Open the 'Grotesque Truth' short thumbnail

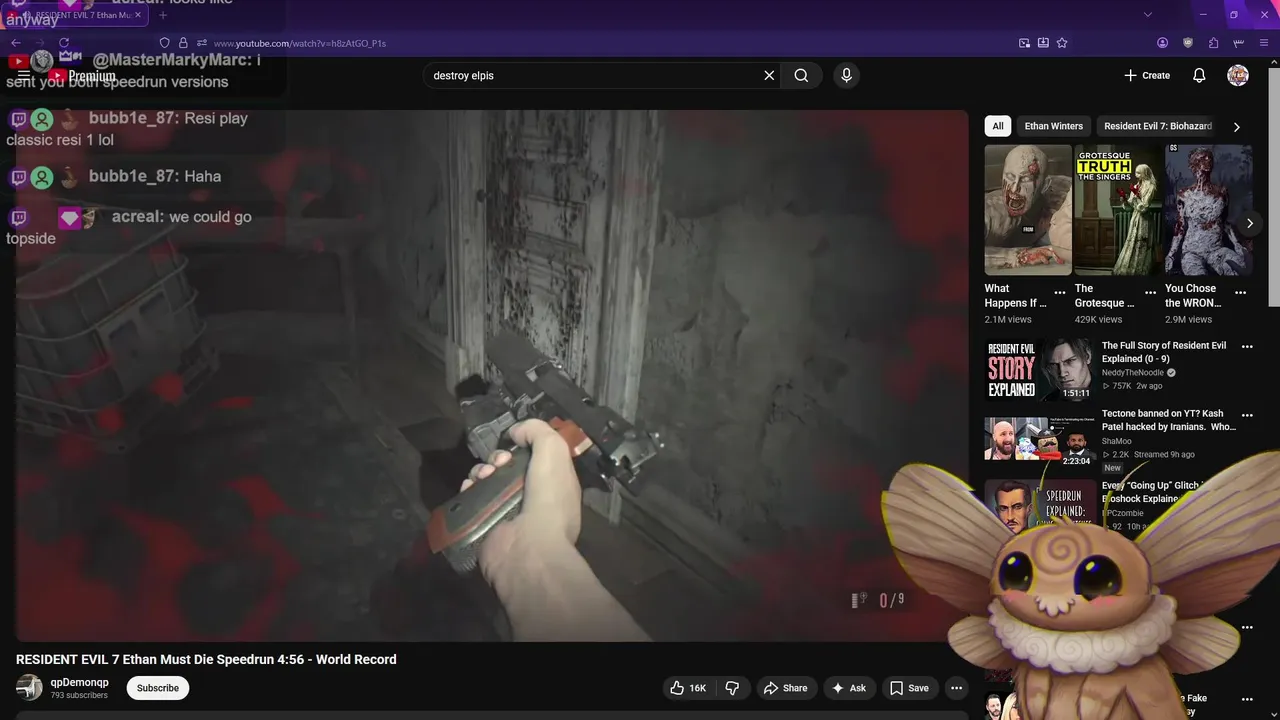(1118, 210)
